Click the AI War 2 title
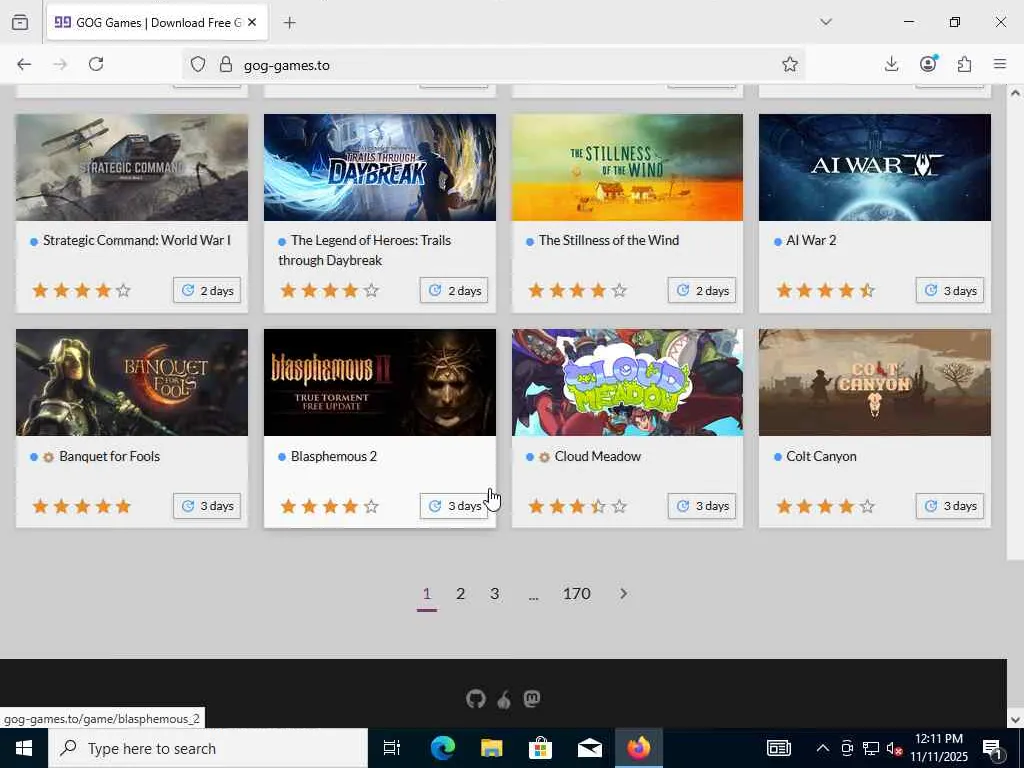The image size is (1024, 768). (x=811, y=240)
